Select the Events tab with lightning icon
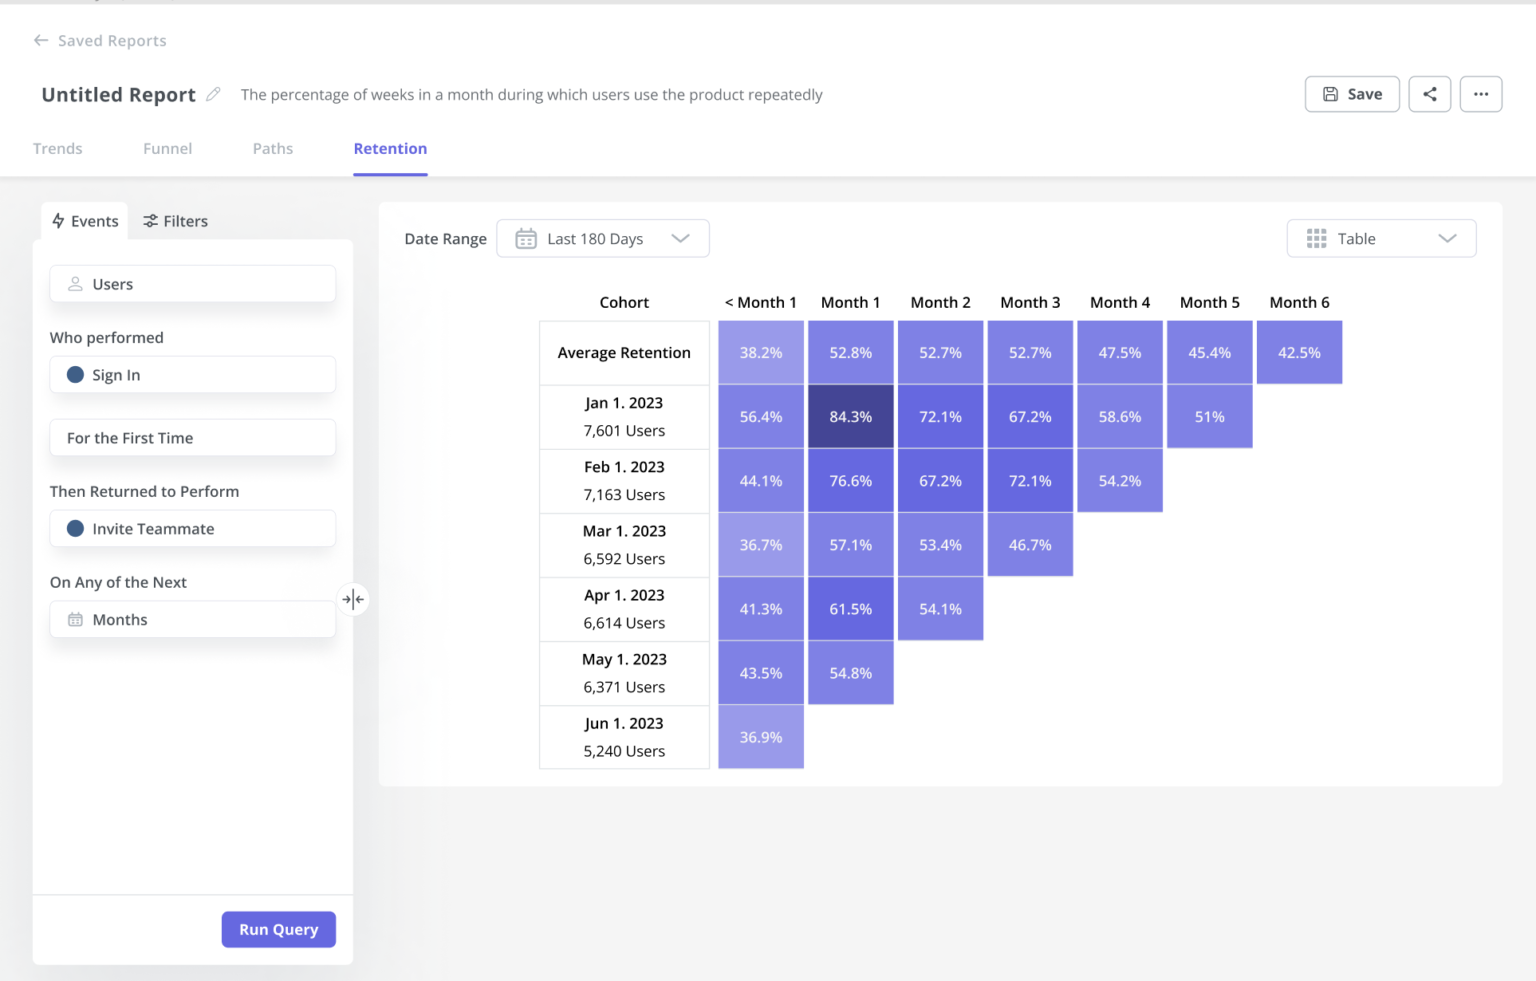The width and height of the screenshot is (1536, 981). (x=84, y=221)
